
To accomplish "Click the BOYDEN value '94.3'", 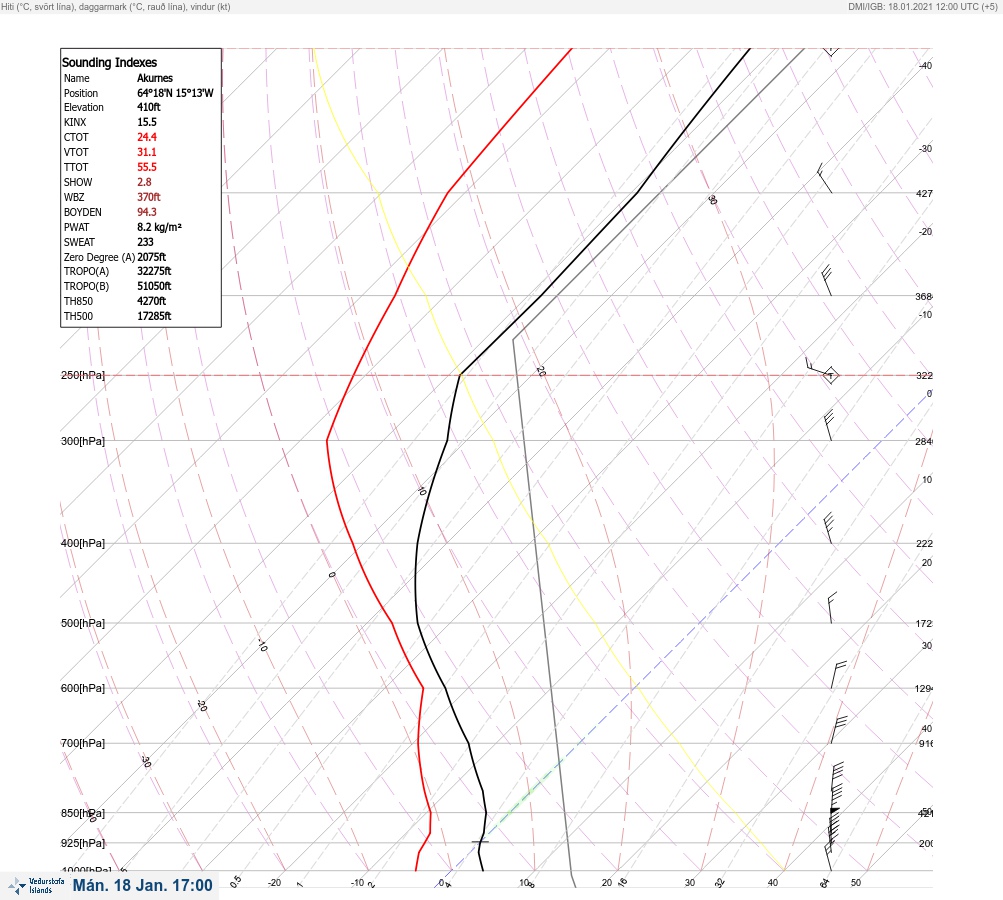I will pos(146,212).
